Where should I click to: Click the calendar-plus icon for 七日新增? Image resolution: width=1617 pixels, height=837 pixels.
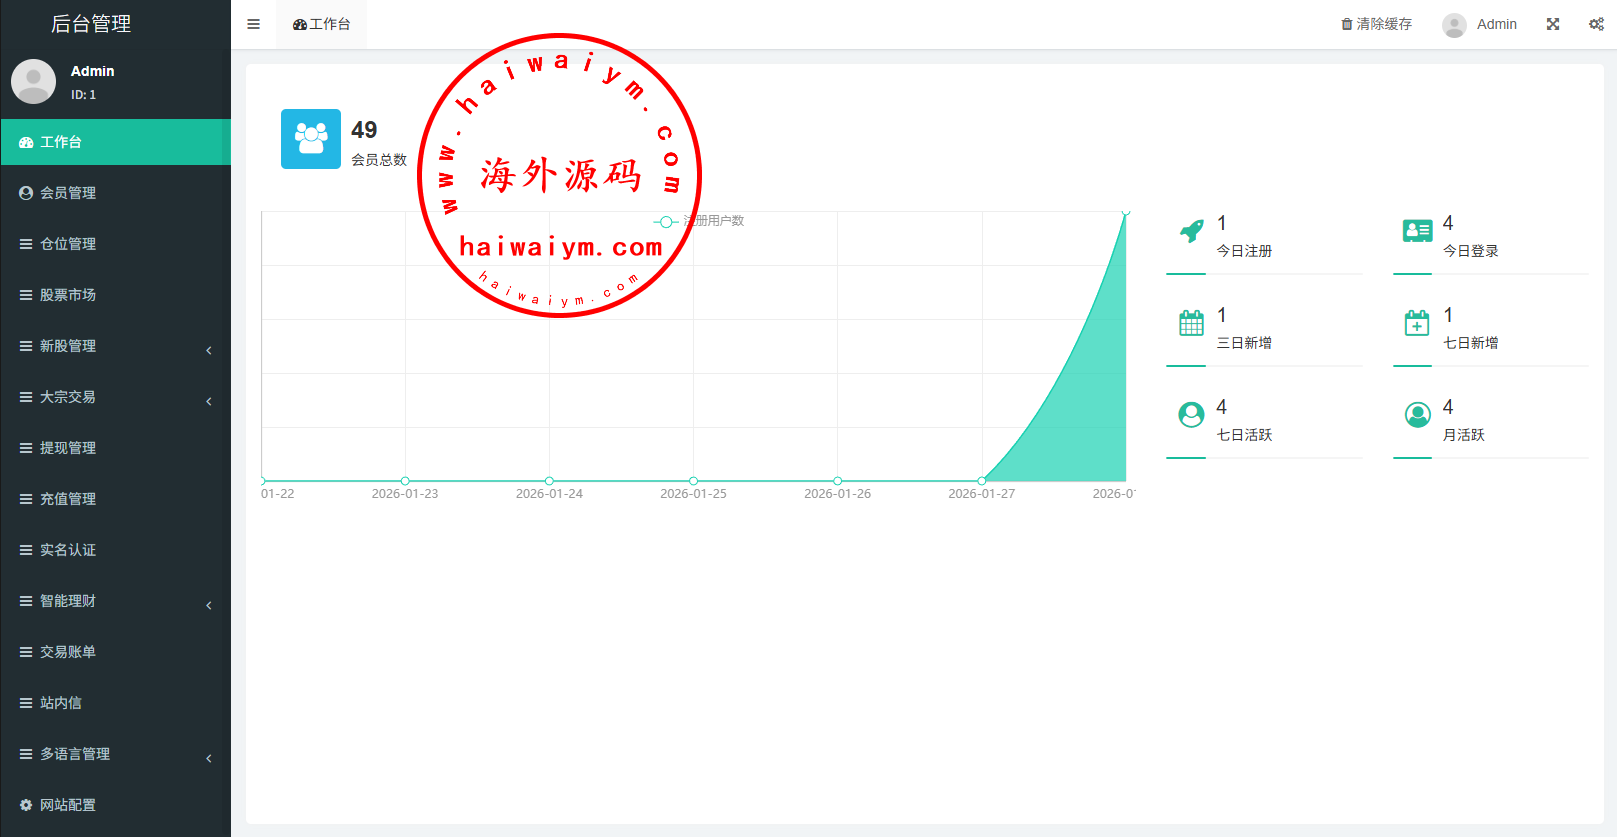tap(1417, 323)
